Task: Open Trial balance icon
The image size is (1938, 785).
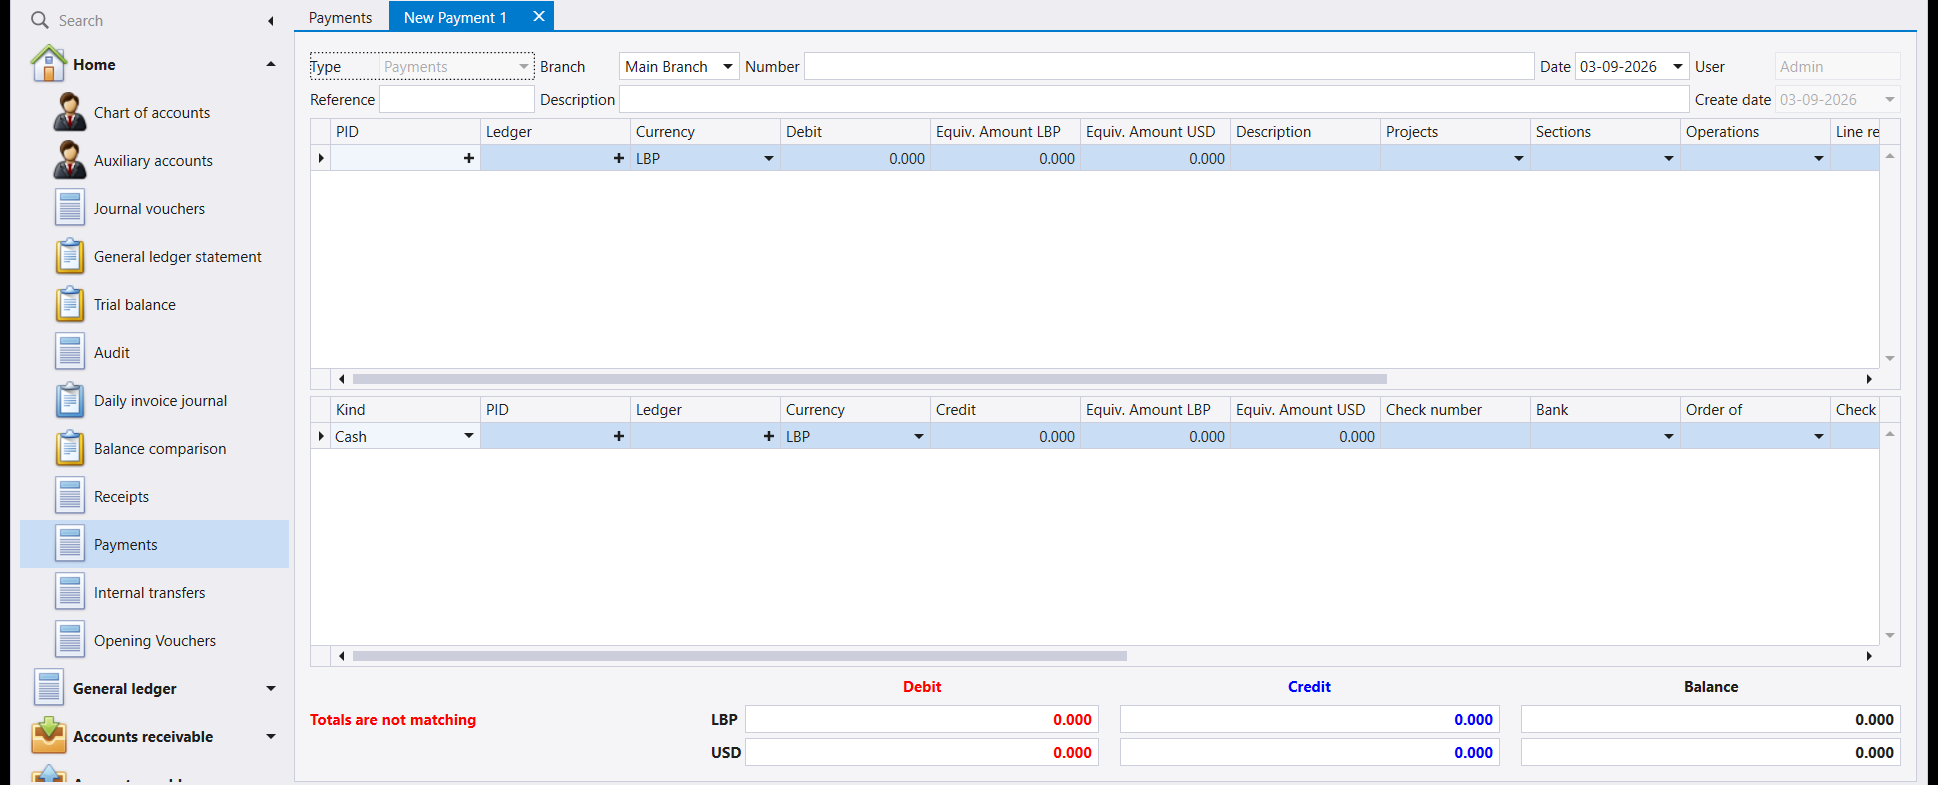Action: coord(70,304)
